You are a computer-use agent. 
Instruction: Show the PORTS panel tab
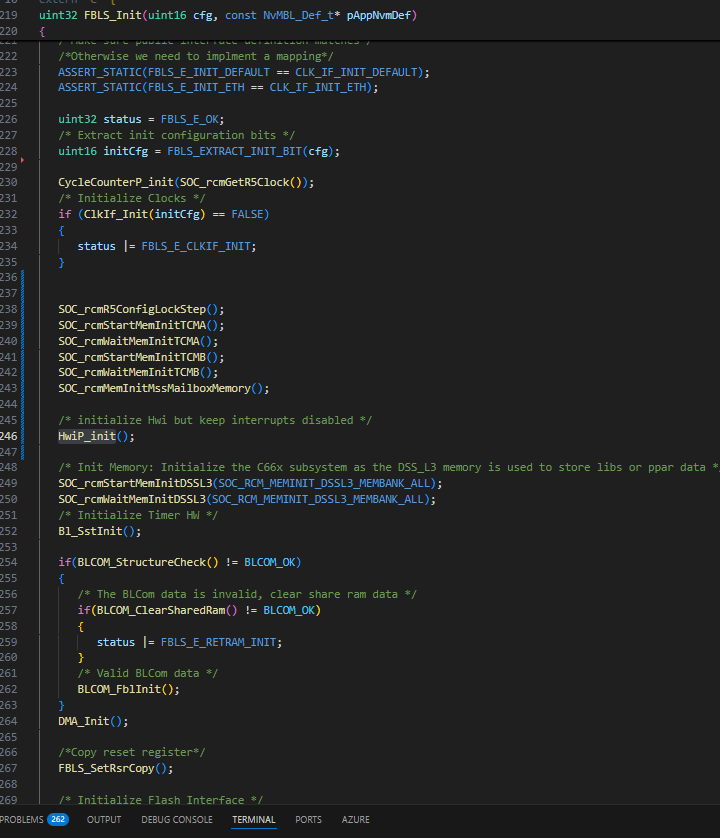tap(308, 819)
